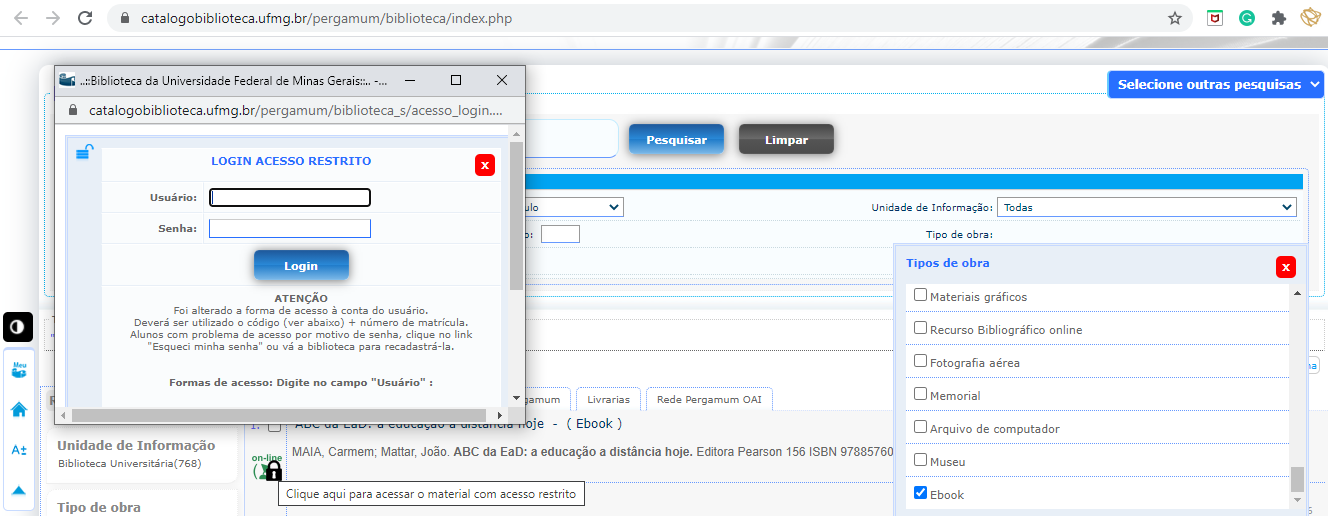The width and height of the screenshot is (1328, 516).
Task: Open the browser Extensions puzzle icon
Action: pyautogui.click(x=1278, y=18)
